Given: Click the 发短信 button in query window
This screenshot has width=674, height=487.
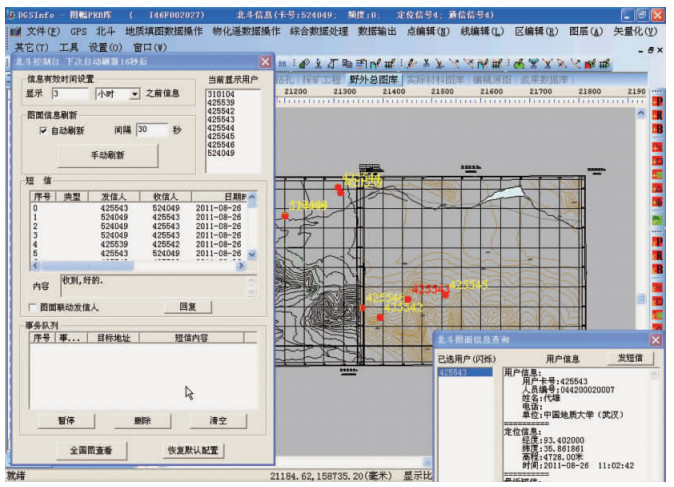Looking at the screenshot, I should (x=630, y=358).
